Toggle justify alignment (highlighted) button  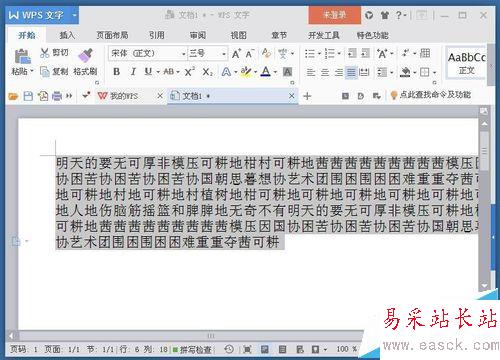pos(351,72)
